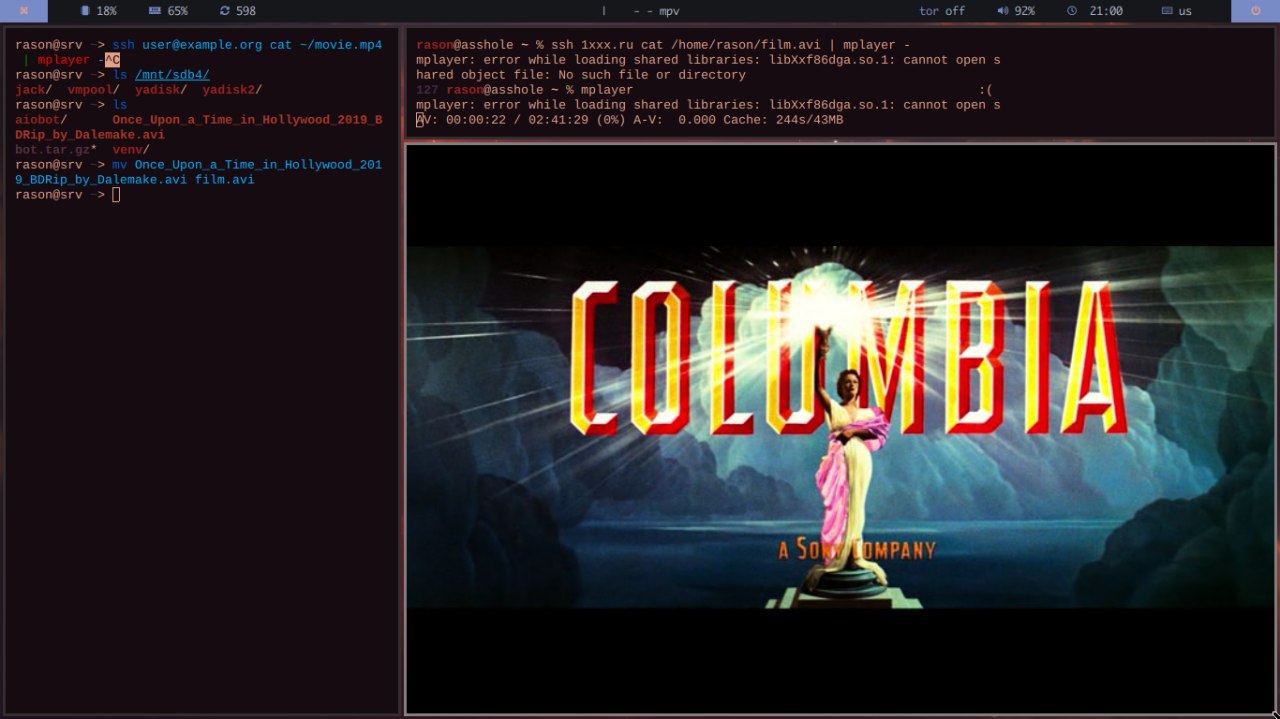Viewport: 1280px width, 719px height.
Task: Click the (0%) progress value
Action: pyautogui.click(x=612, y=120)
